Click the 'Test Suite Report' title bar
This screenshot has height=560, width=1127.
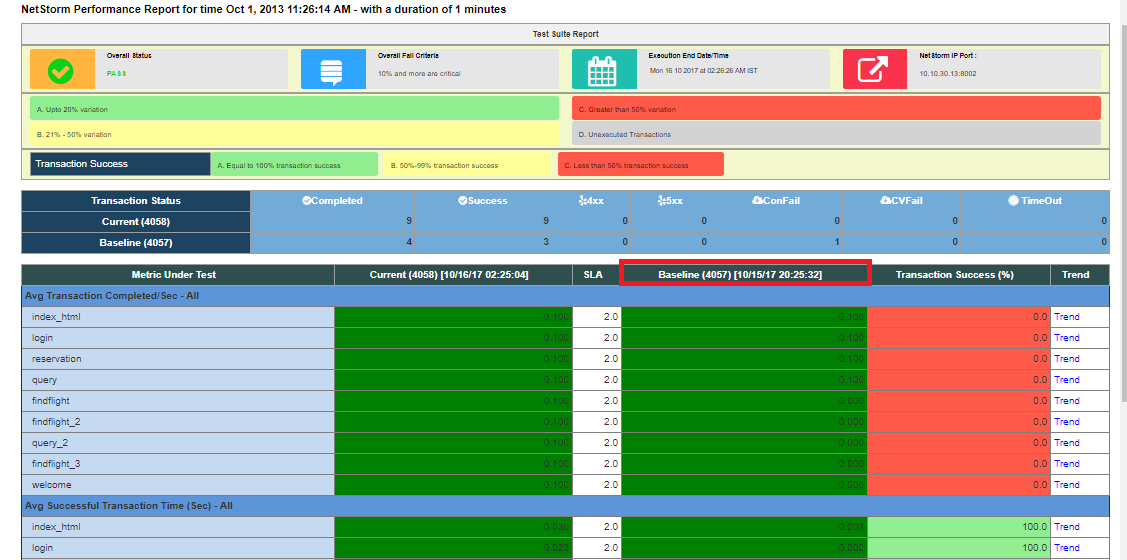point(566,34)
